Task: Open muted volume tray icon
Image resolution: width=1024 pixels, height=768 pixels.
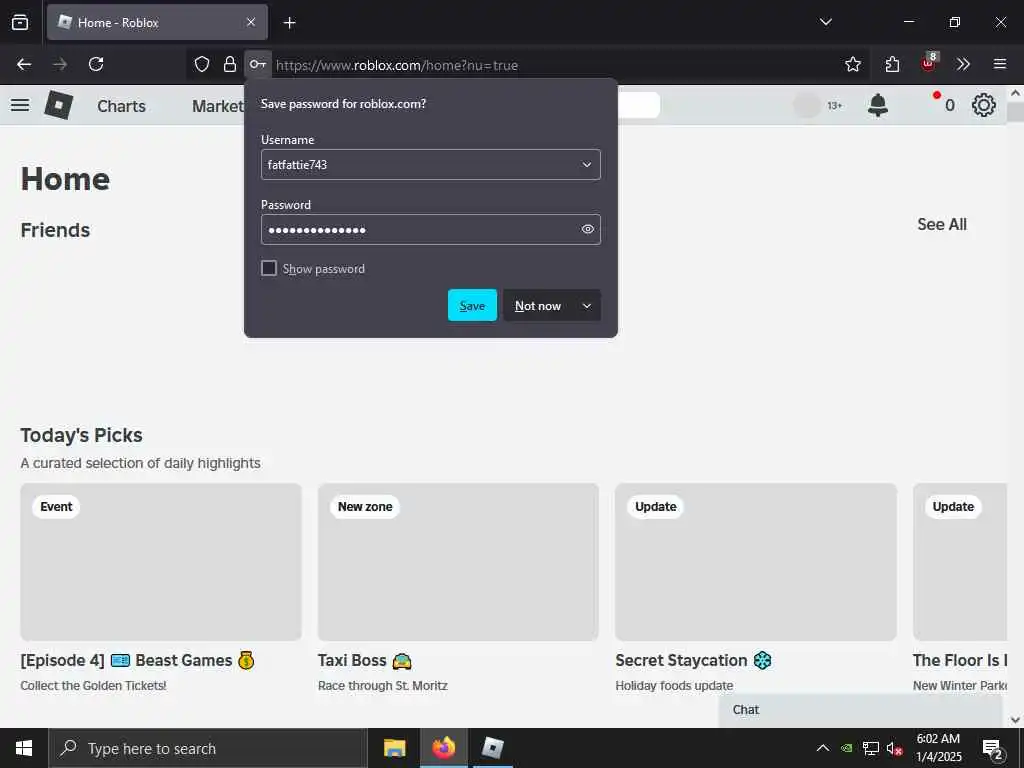Action: (894, 748)
